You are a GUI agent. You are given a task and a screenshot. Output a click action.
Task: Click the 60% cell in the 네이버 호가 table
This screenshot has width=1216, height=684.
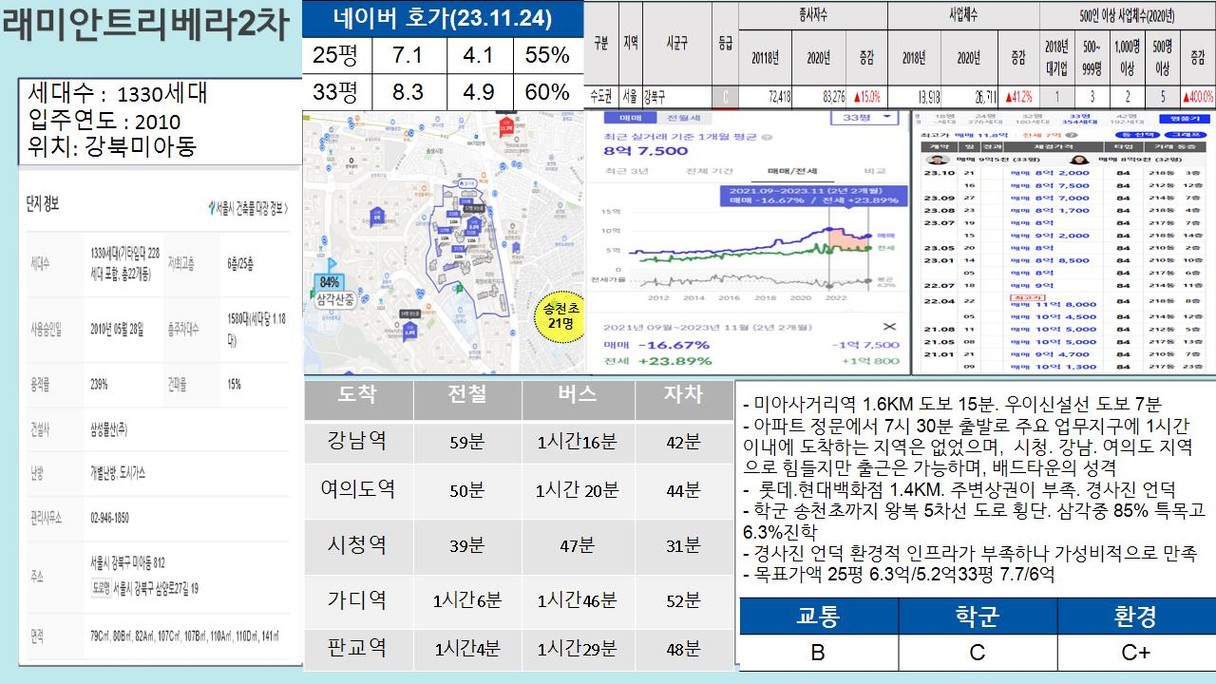[546, 92]
